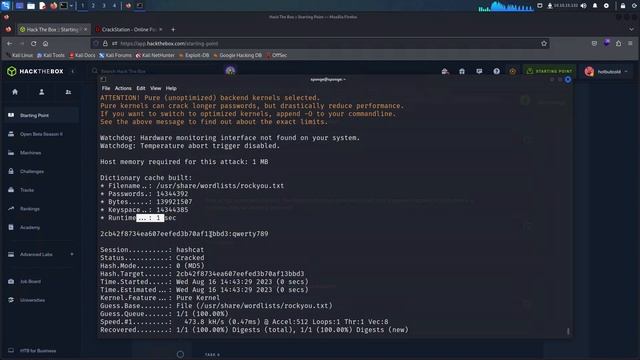
Task: Open the Kali Forums bookmark
Action: (116, 55)
